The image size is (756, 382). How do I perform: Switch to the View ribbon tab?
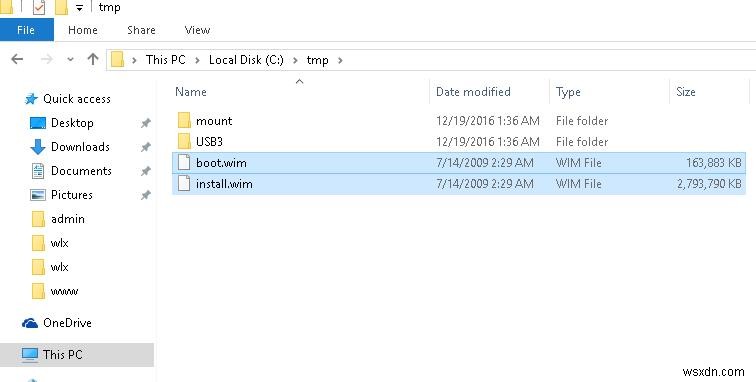coord(197,30)
